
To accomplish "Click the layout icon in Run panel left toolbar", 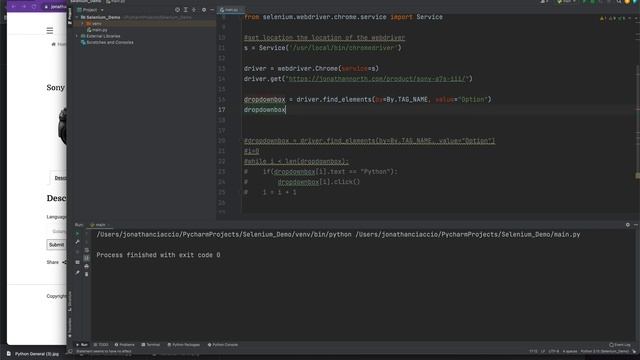I will pyautogui.click(x=77, y=262).
